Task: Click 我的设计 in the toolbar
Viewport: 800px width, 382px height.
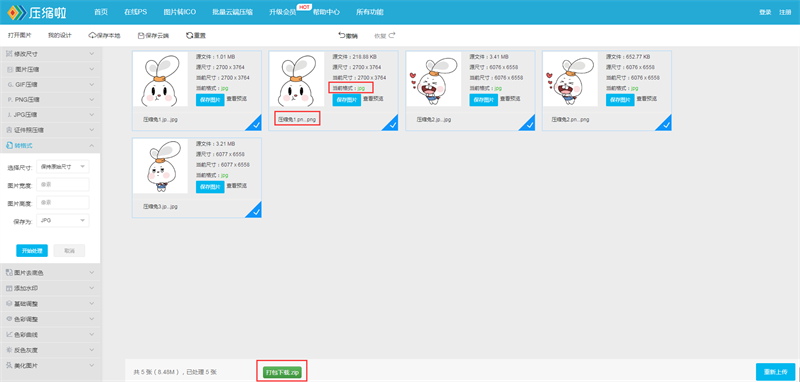Action: [x=60, y=36]
